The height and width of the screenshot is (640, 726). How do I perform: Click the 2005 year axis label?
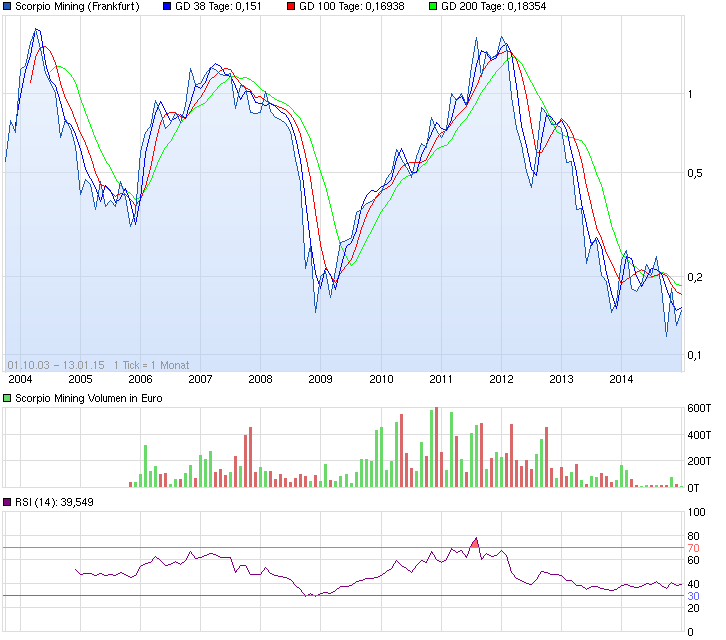pyautogui.click(x=81, y=379)
